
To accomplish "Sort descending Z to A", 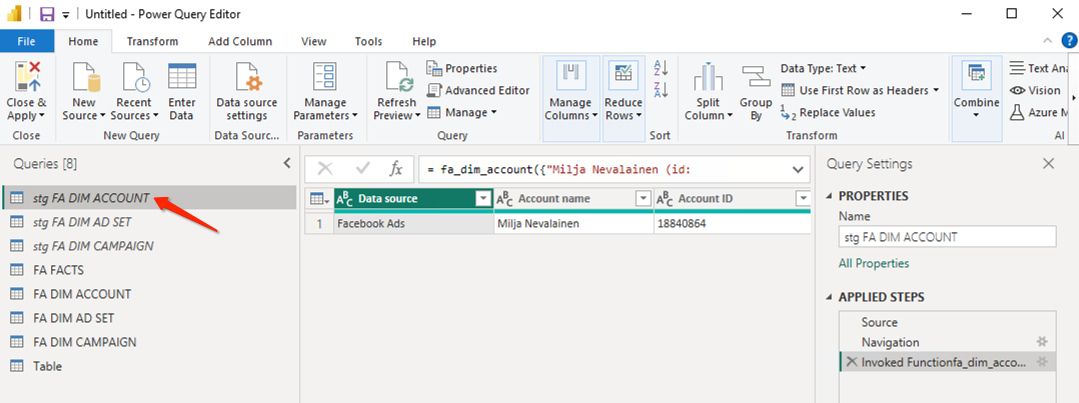I will click(661, 89).
